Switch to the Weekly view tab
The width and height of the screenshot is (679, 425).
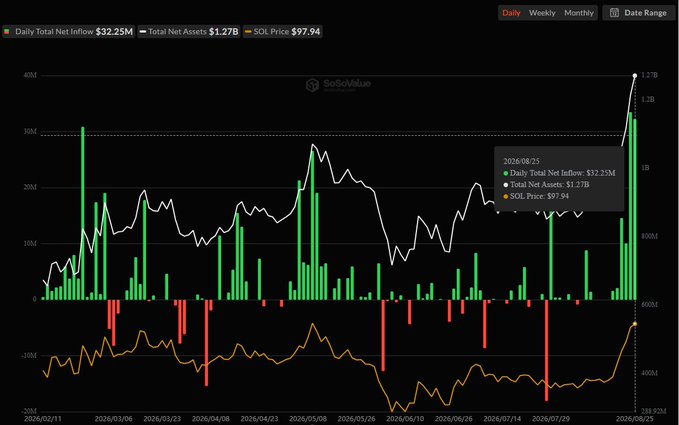[x=542, y=13]
